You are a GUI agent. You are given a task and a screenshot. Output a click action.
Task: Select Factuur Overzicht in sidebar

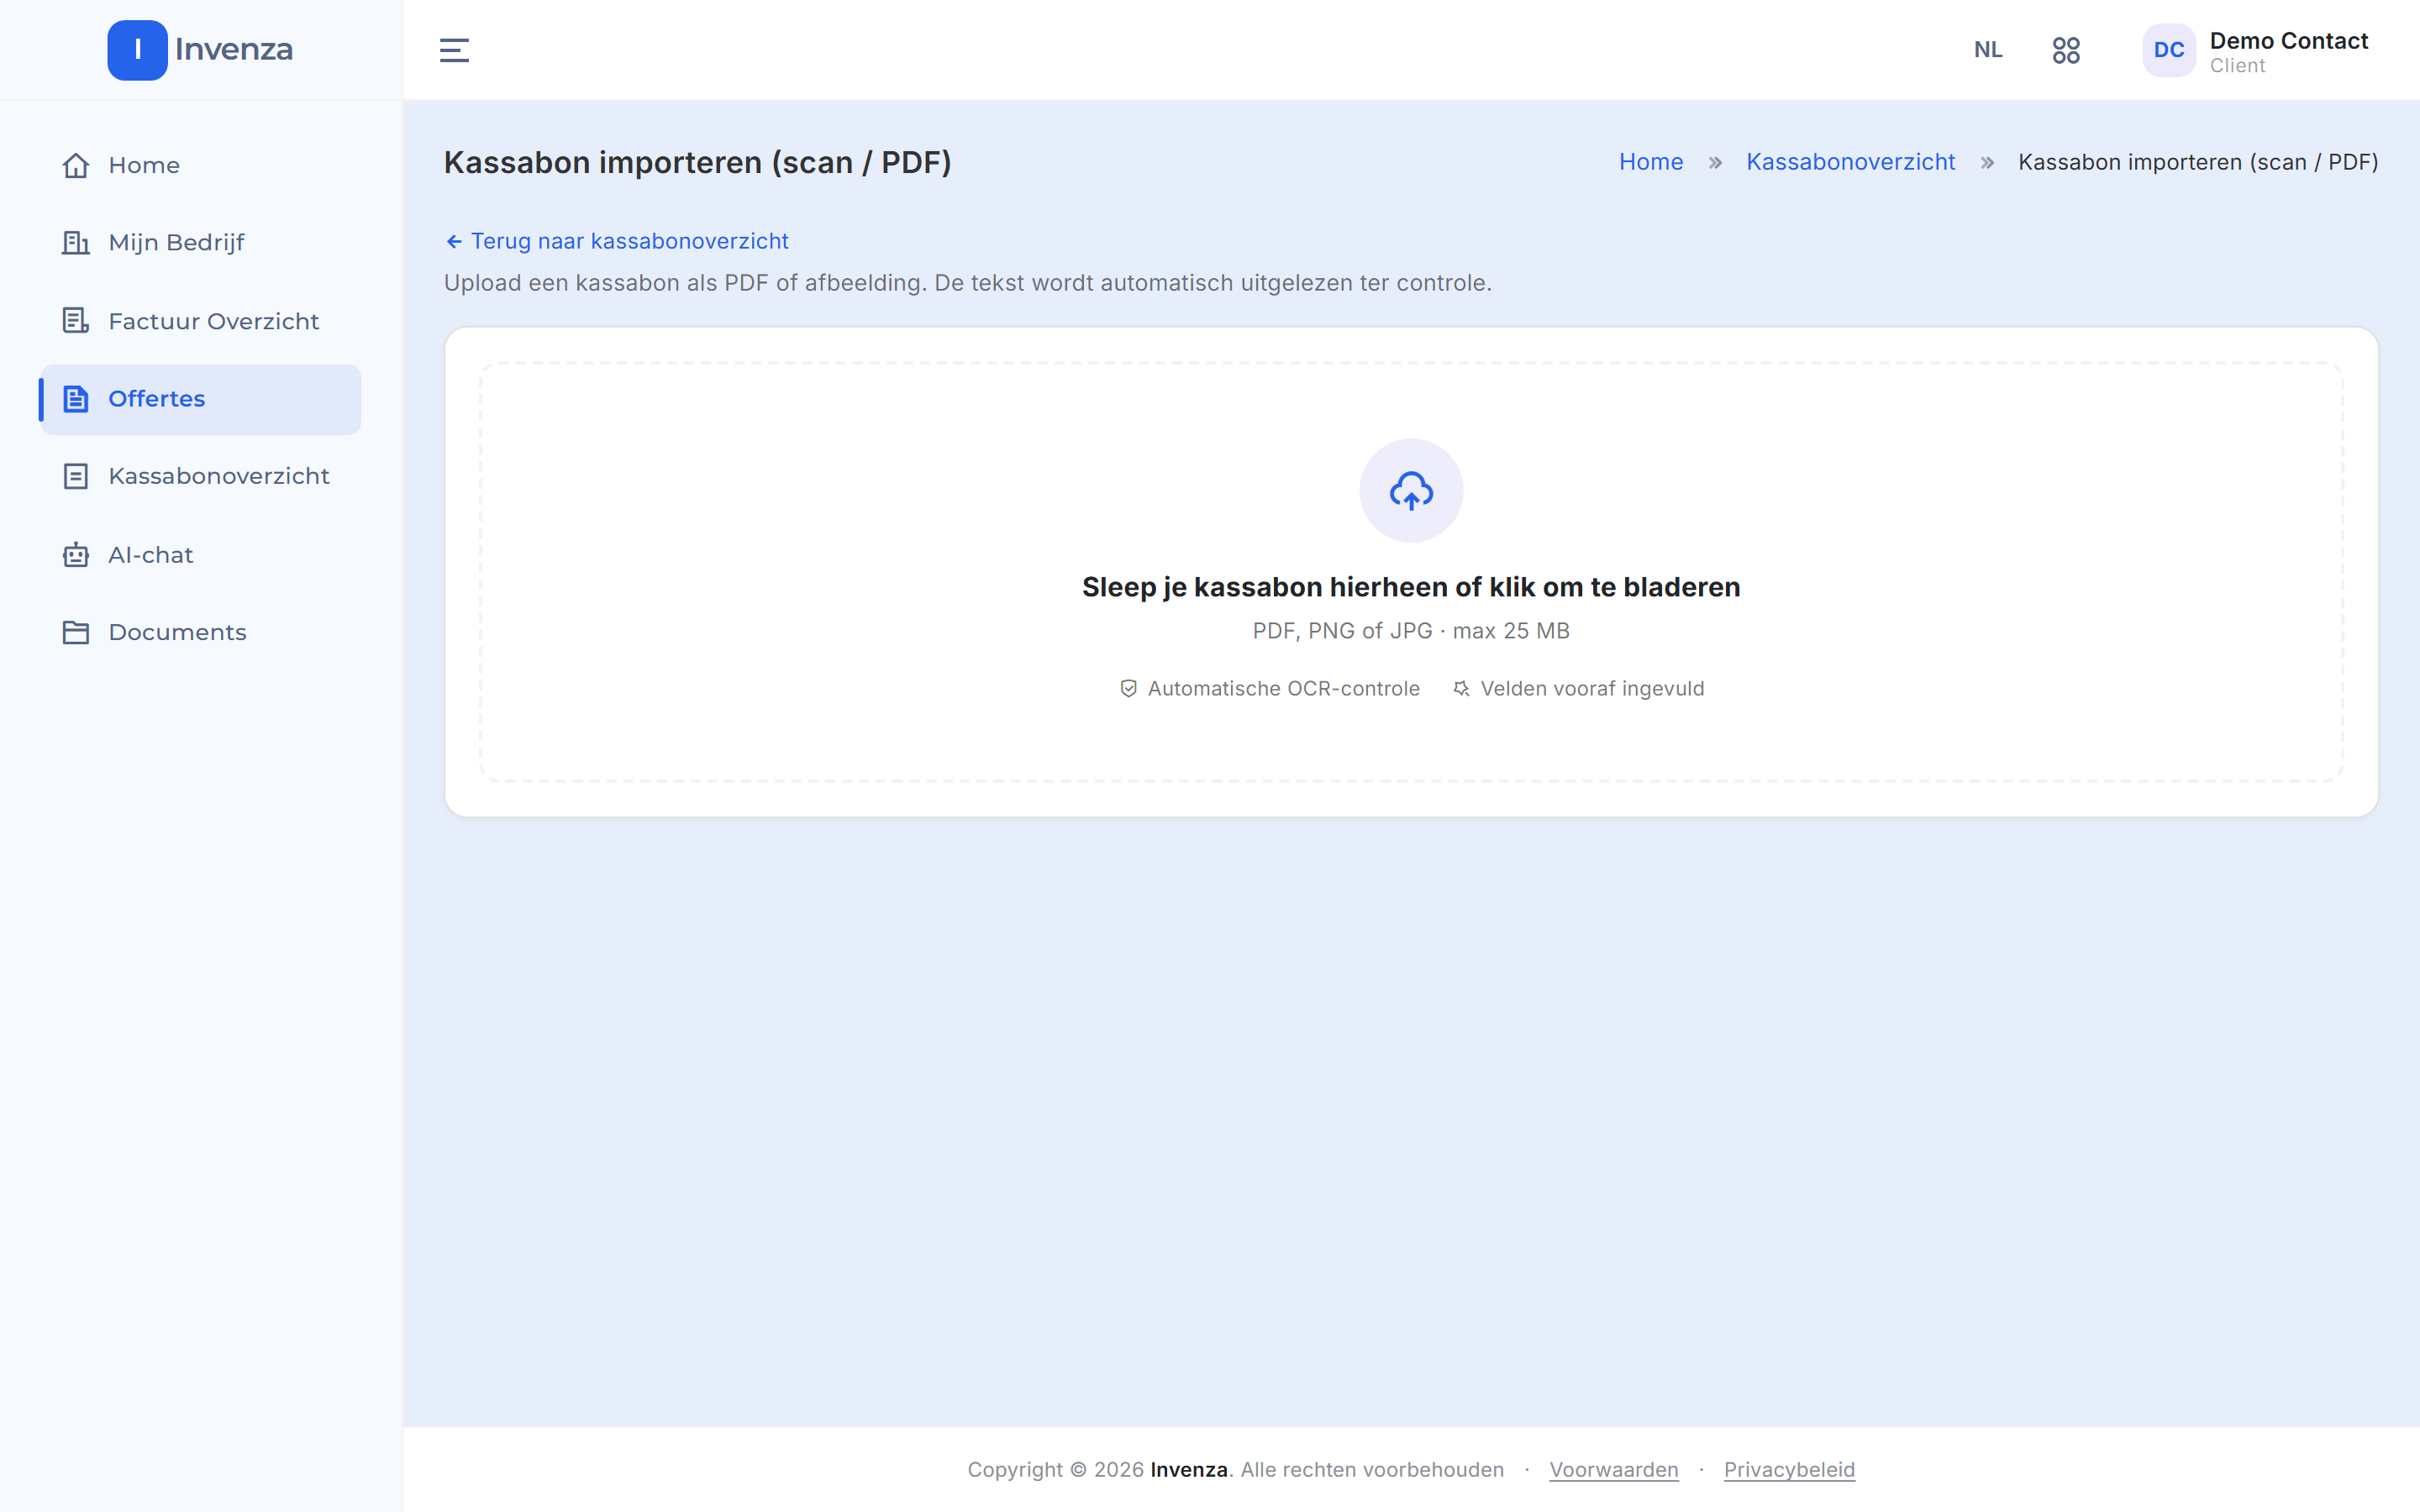tap(200, 321)
